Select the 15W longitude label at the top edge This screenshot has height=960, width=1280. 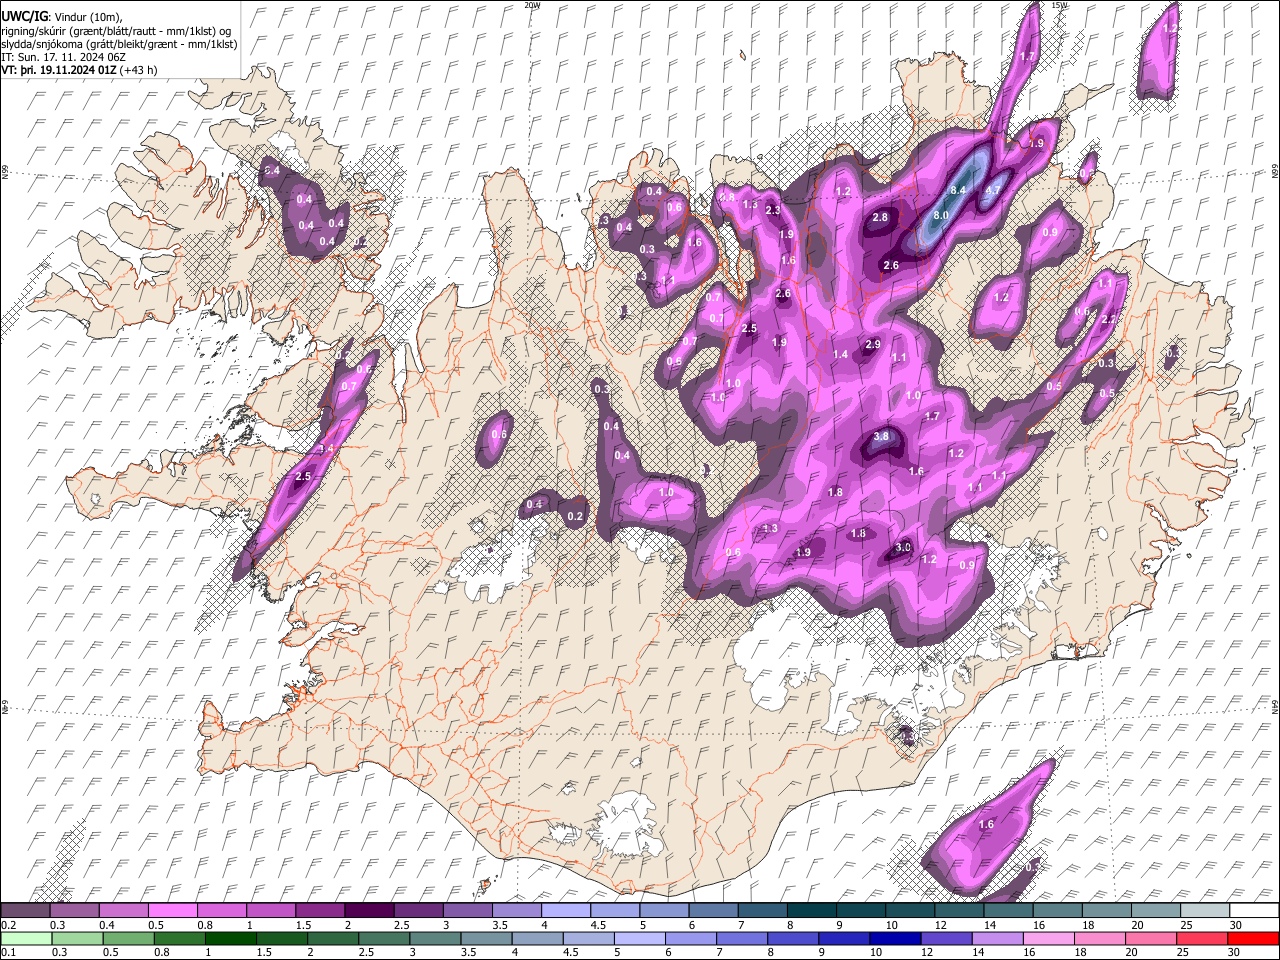coord(1059,5)
